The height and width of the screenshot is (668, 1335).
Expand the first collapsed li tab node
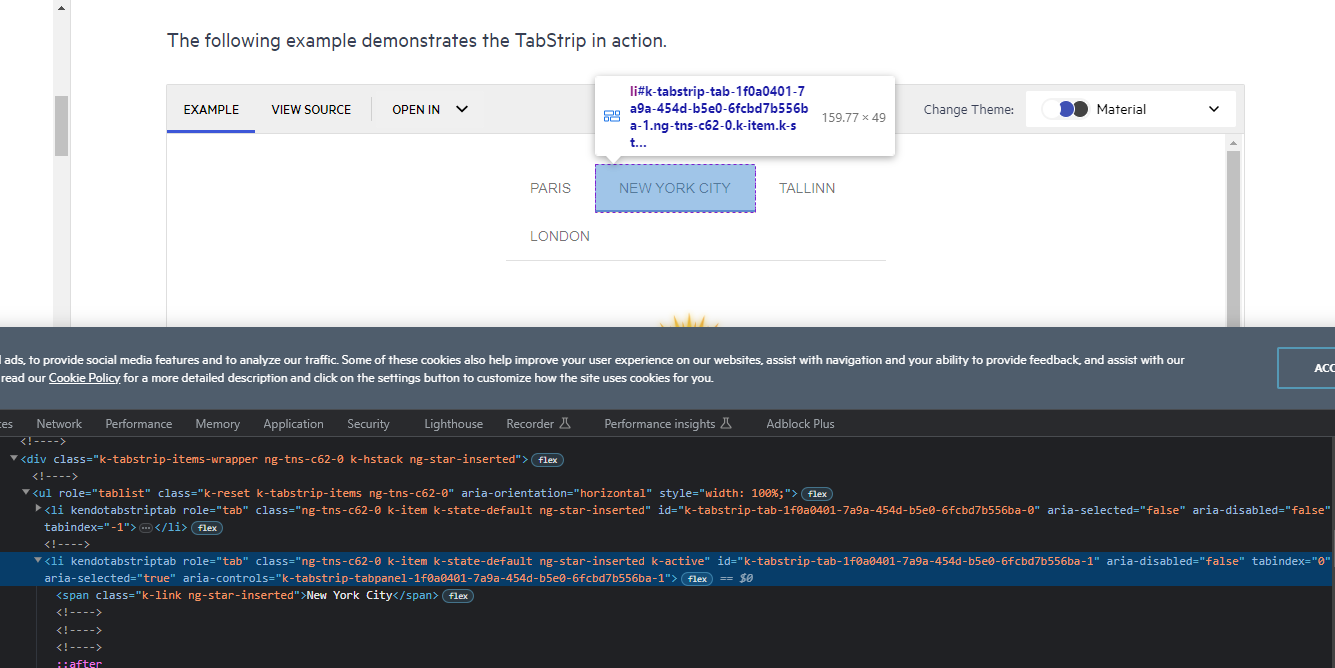pos(38,510)
